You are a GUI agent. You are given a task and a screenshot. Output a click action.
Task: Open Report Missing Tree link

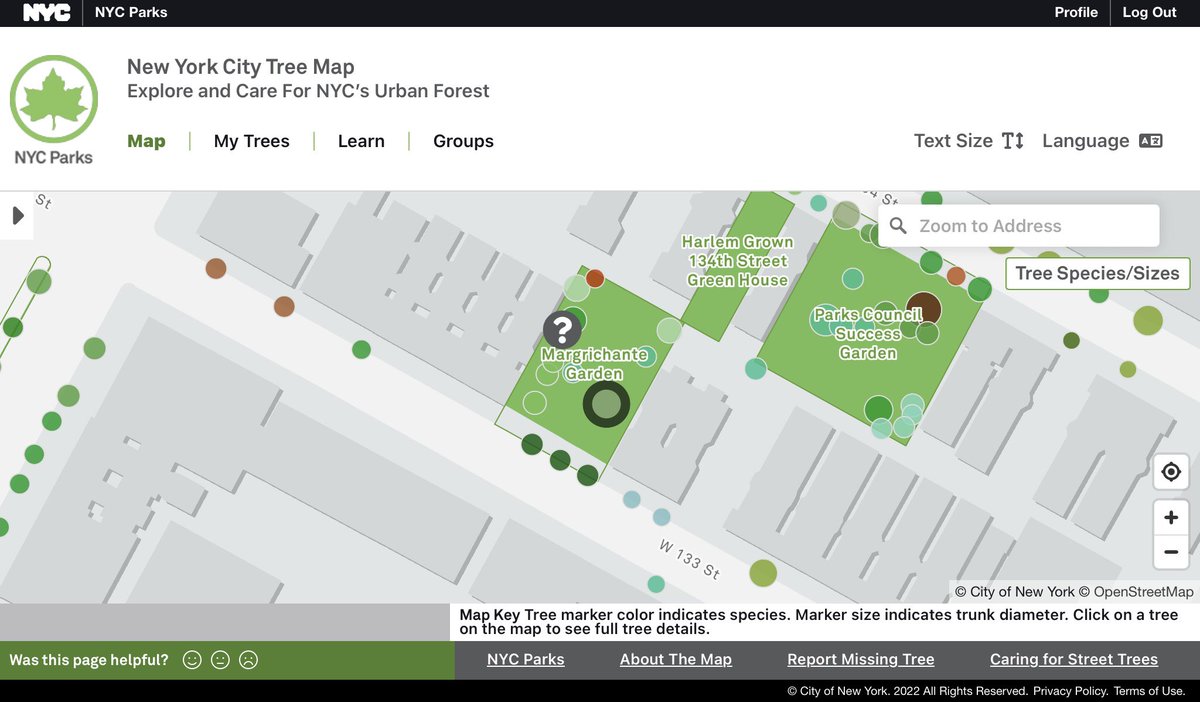pos(861,659)
